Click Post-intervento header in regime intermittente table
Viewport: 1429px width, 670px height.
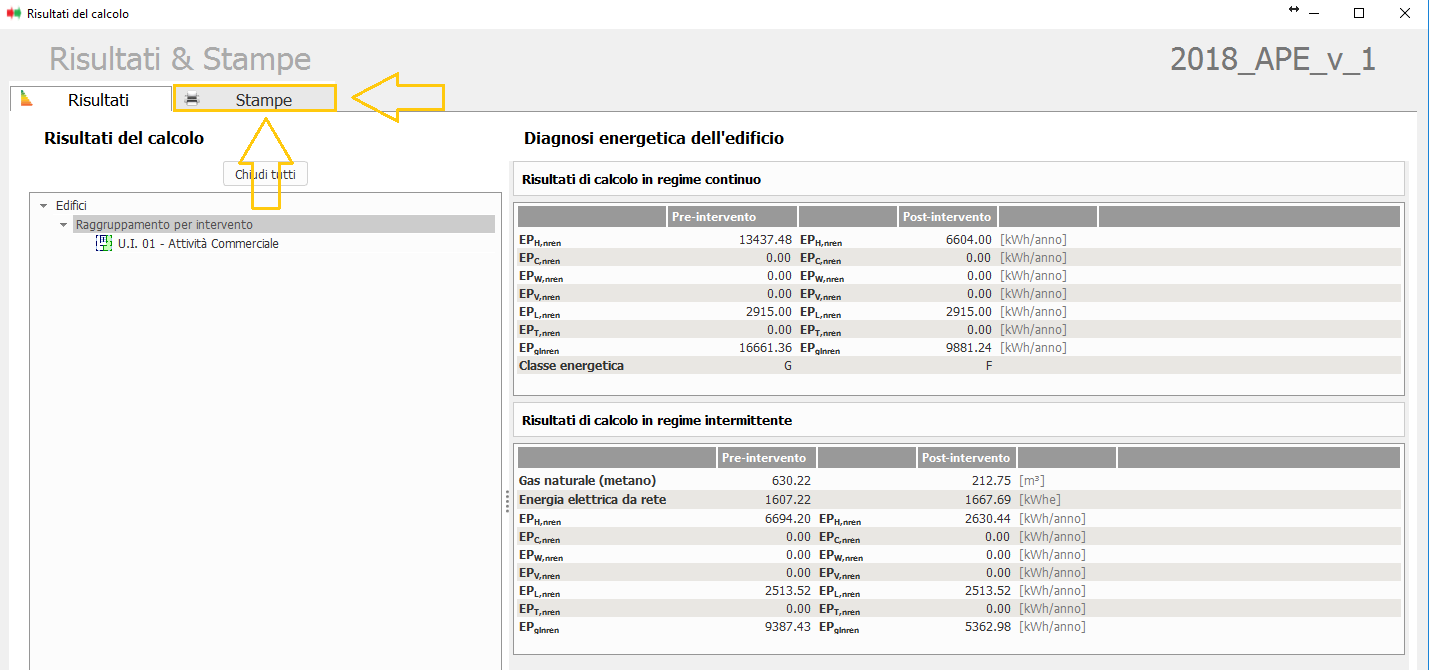point(966,458)
